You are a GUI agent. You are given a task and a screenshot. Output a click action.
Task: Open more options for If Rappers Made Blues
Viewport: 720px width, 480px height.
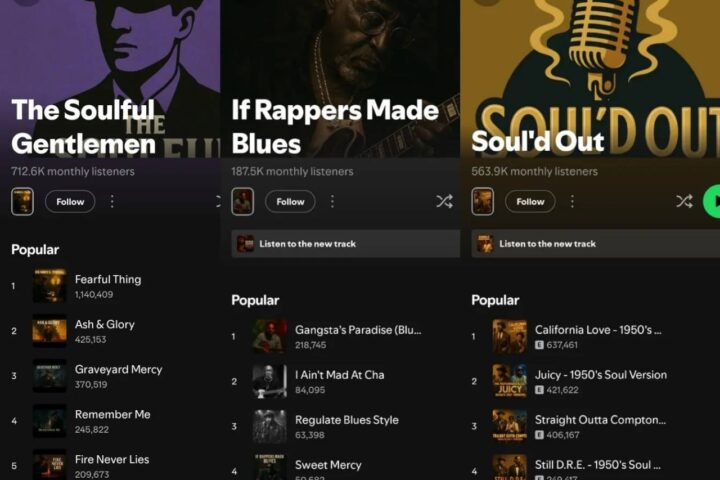(x=332, y=202)
